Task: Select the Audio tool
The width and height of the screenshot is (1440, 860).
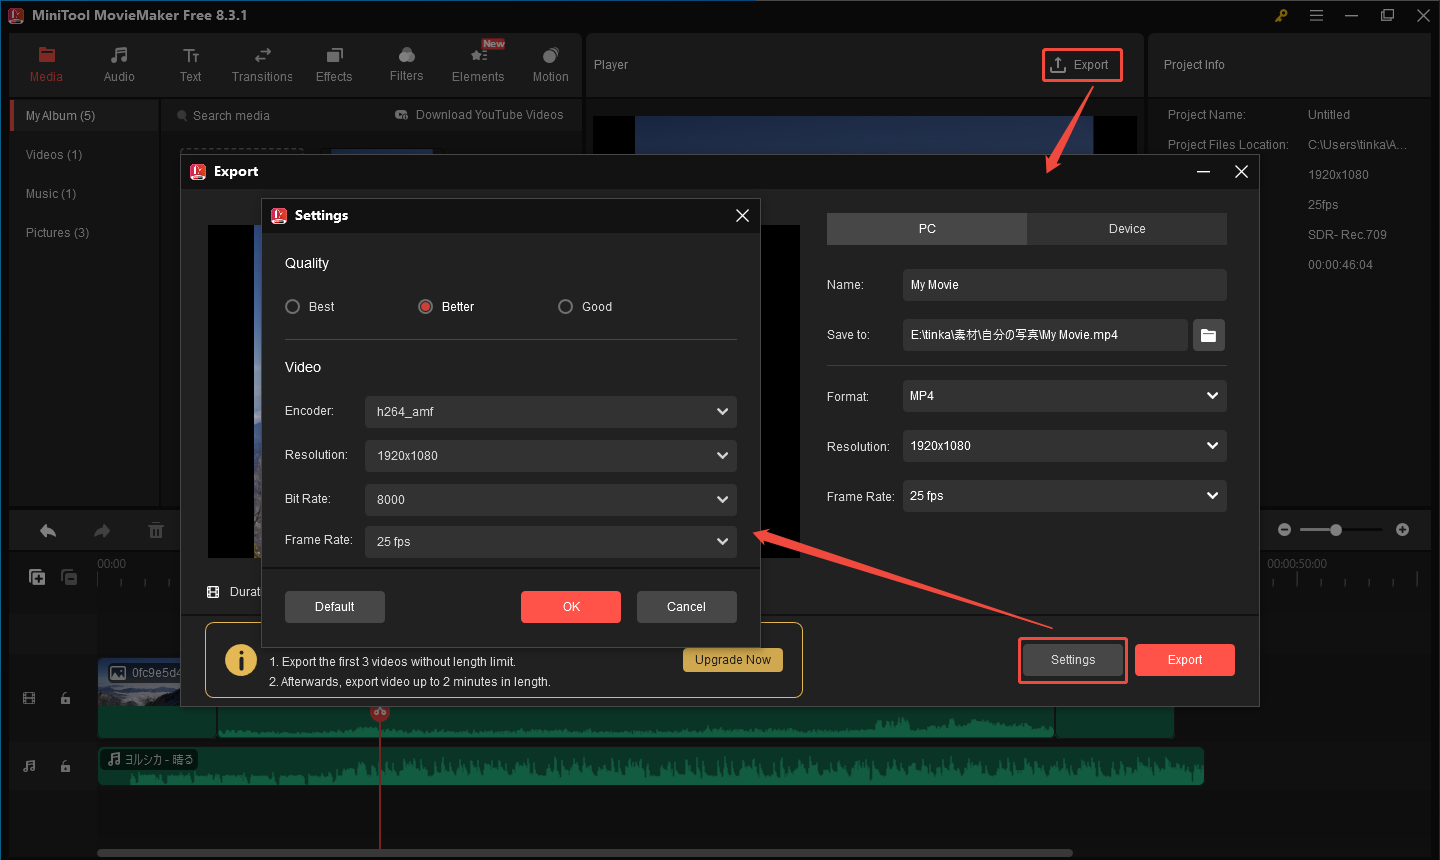Action: [x=118, y=63]
